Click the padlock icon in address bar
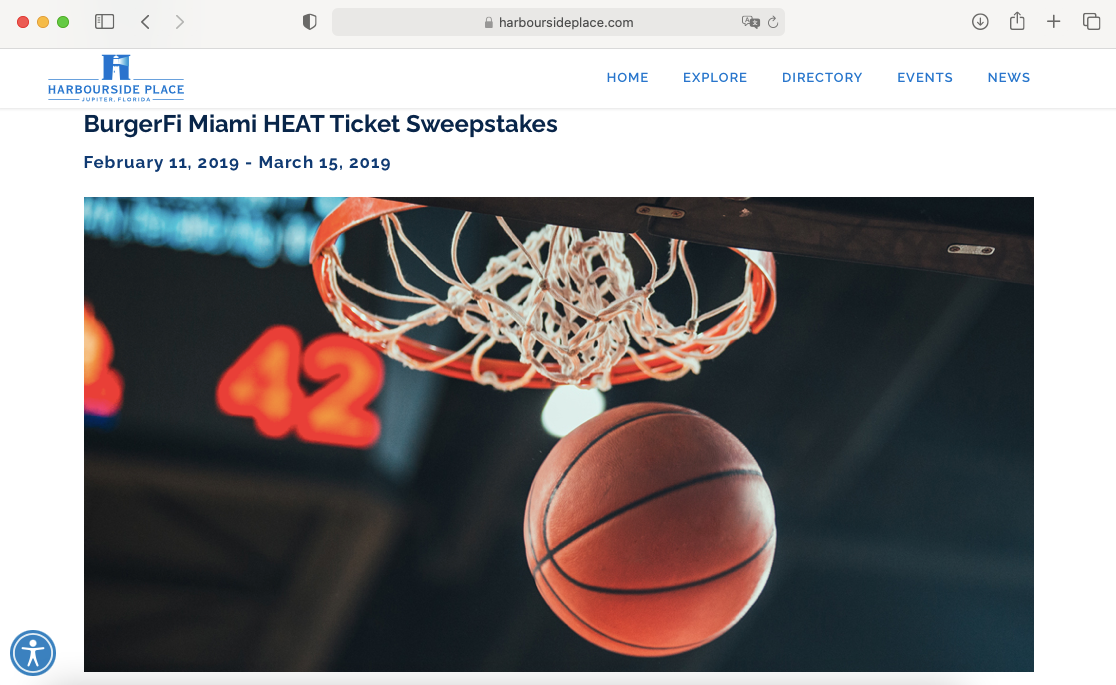This screenshot has width=1116, height=685. coord(488,23)
